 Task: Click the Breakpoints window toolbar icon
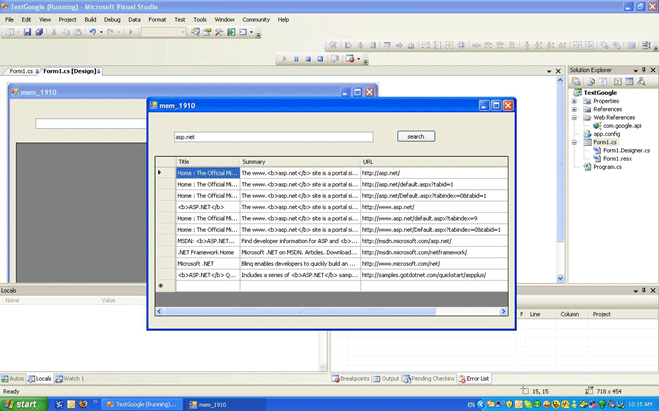(350, 59)
